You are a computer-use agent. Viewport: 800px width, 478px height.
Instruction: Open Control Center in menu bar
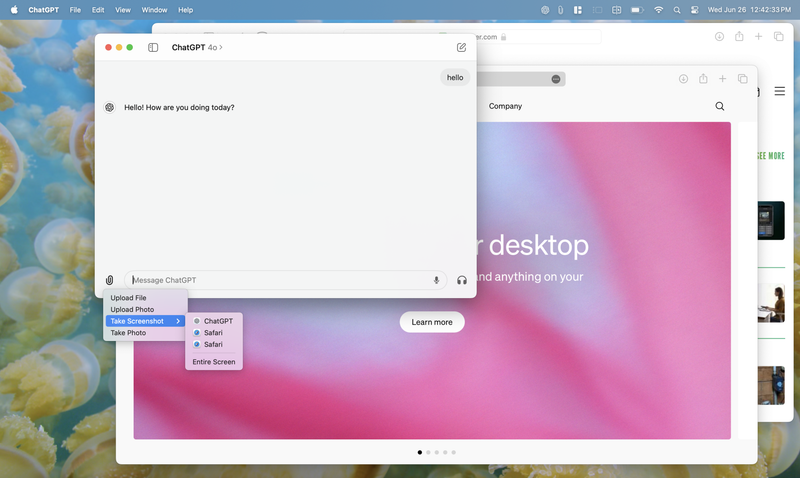point(694,10)
